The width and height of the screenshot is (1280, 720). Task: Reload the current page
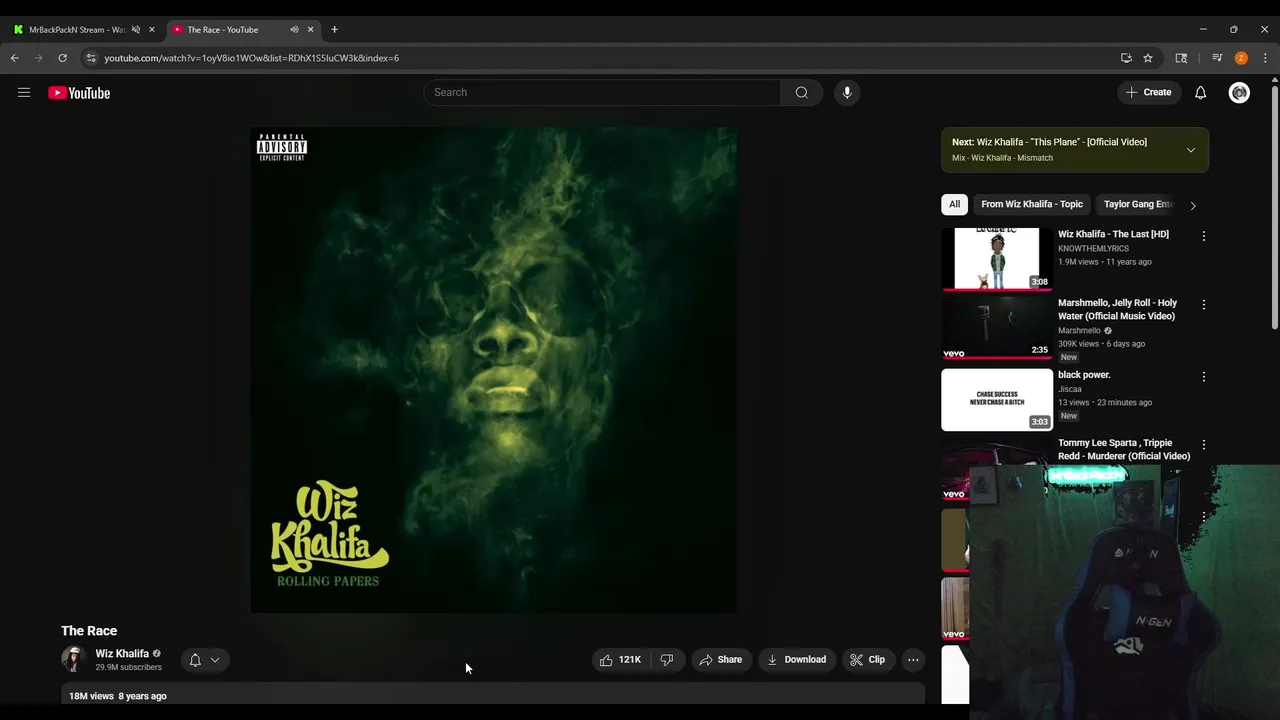62,58
